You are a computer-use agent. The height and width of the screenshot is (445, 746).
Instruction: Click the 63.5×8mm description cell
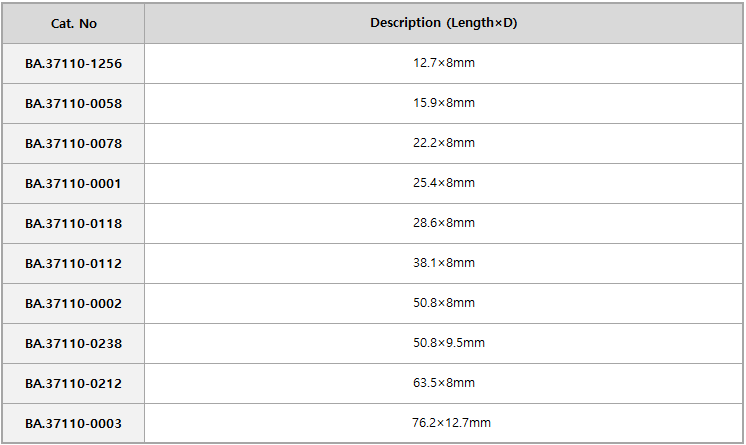click(443, 383)
